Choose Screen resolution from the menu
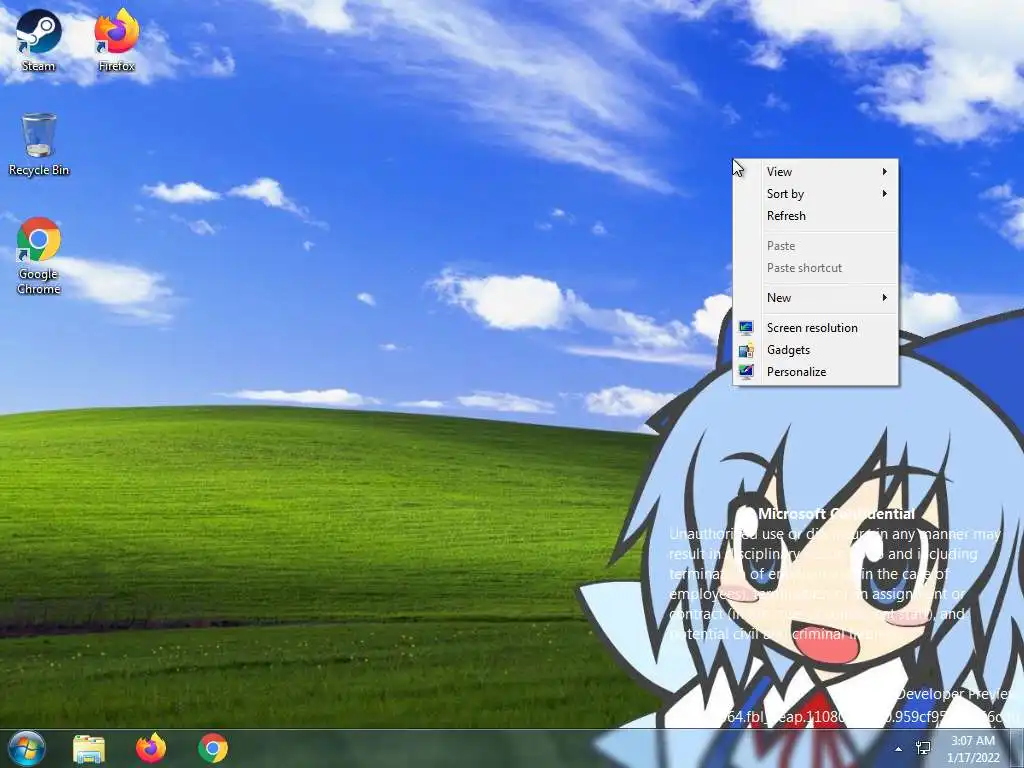 point(816,328)
